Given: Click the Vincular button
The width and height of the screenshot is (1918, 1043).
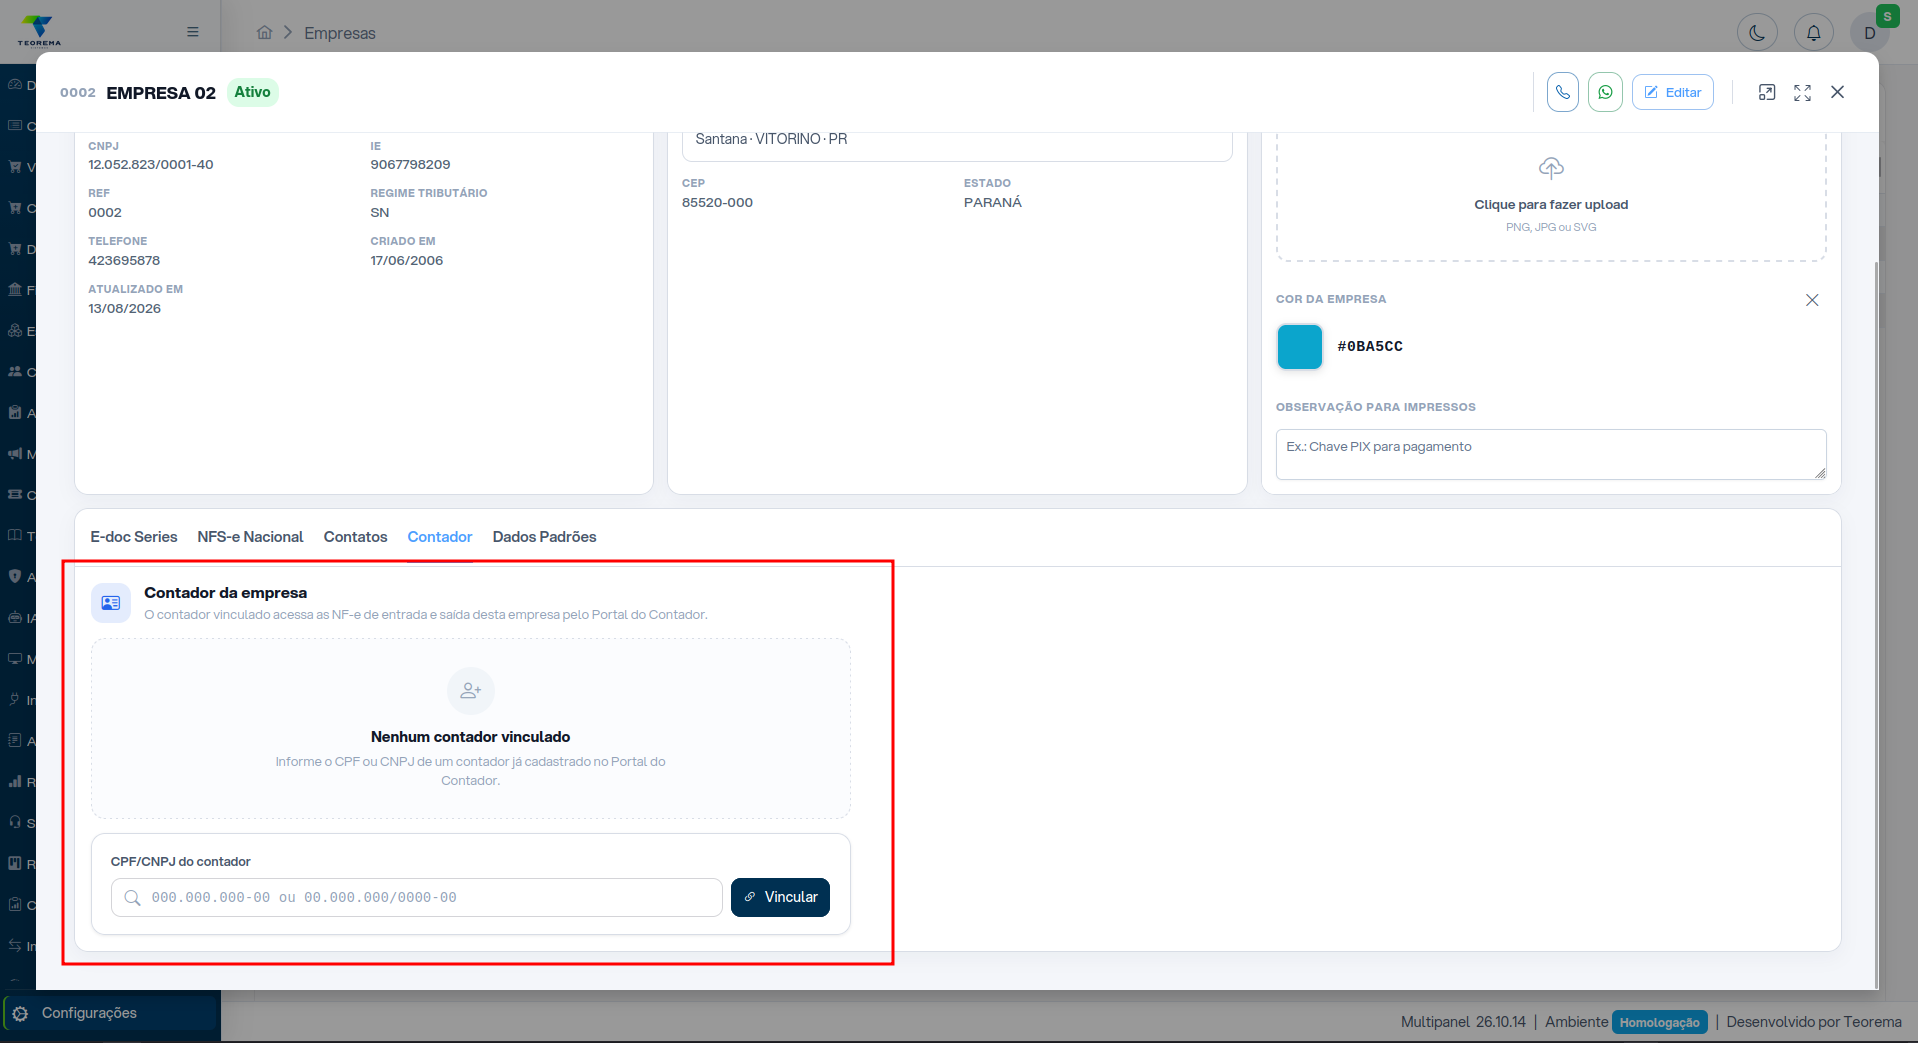Looking at the screenshot, I should [x=780, y=897].
